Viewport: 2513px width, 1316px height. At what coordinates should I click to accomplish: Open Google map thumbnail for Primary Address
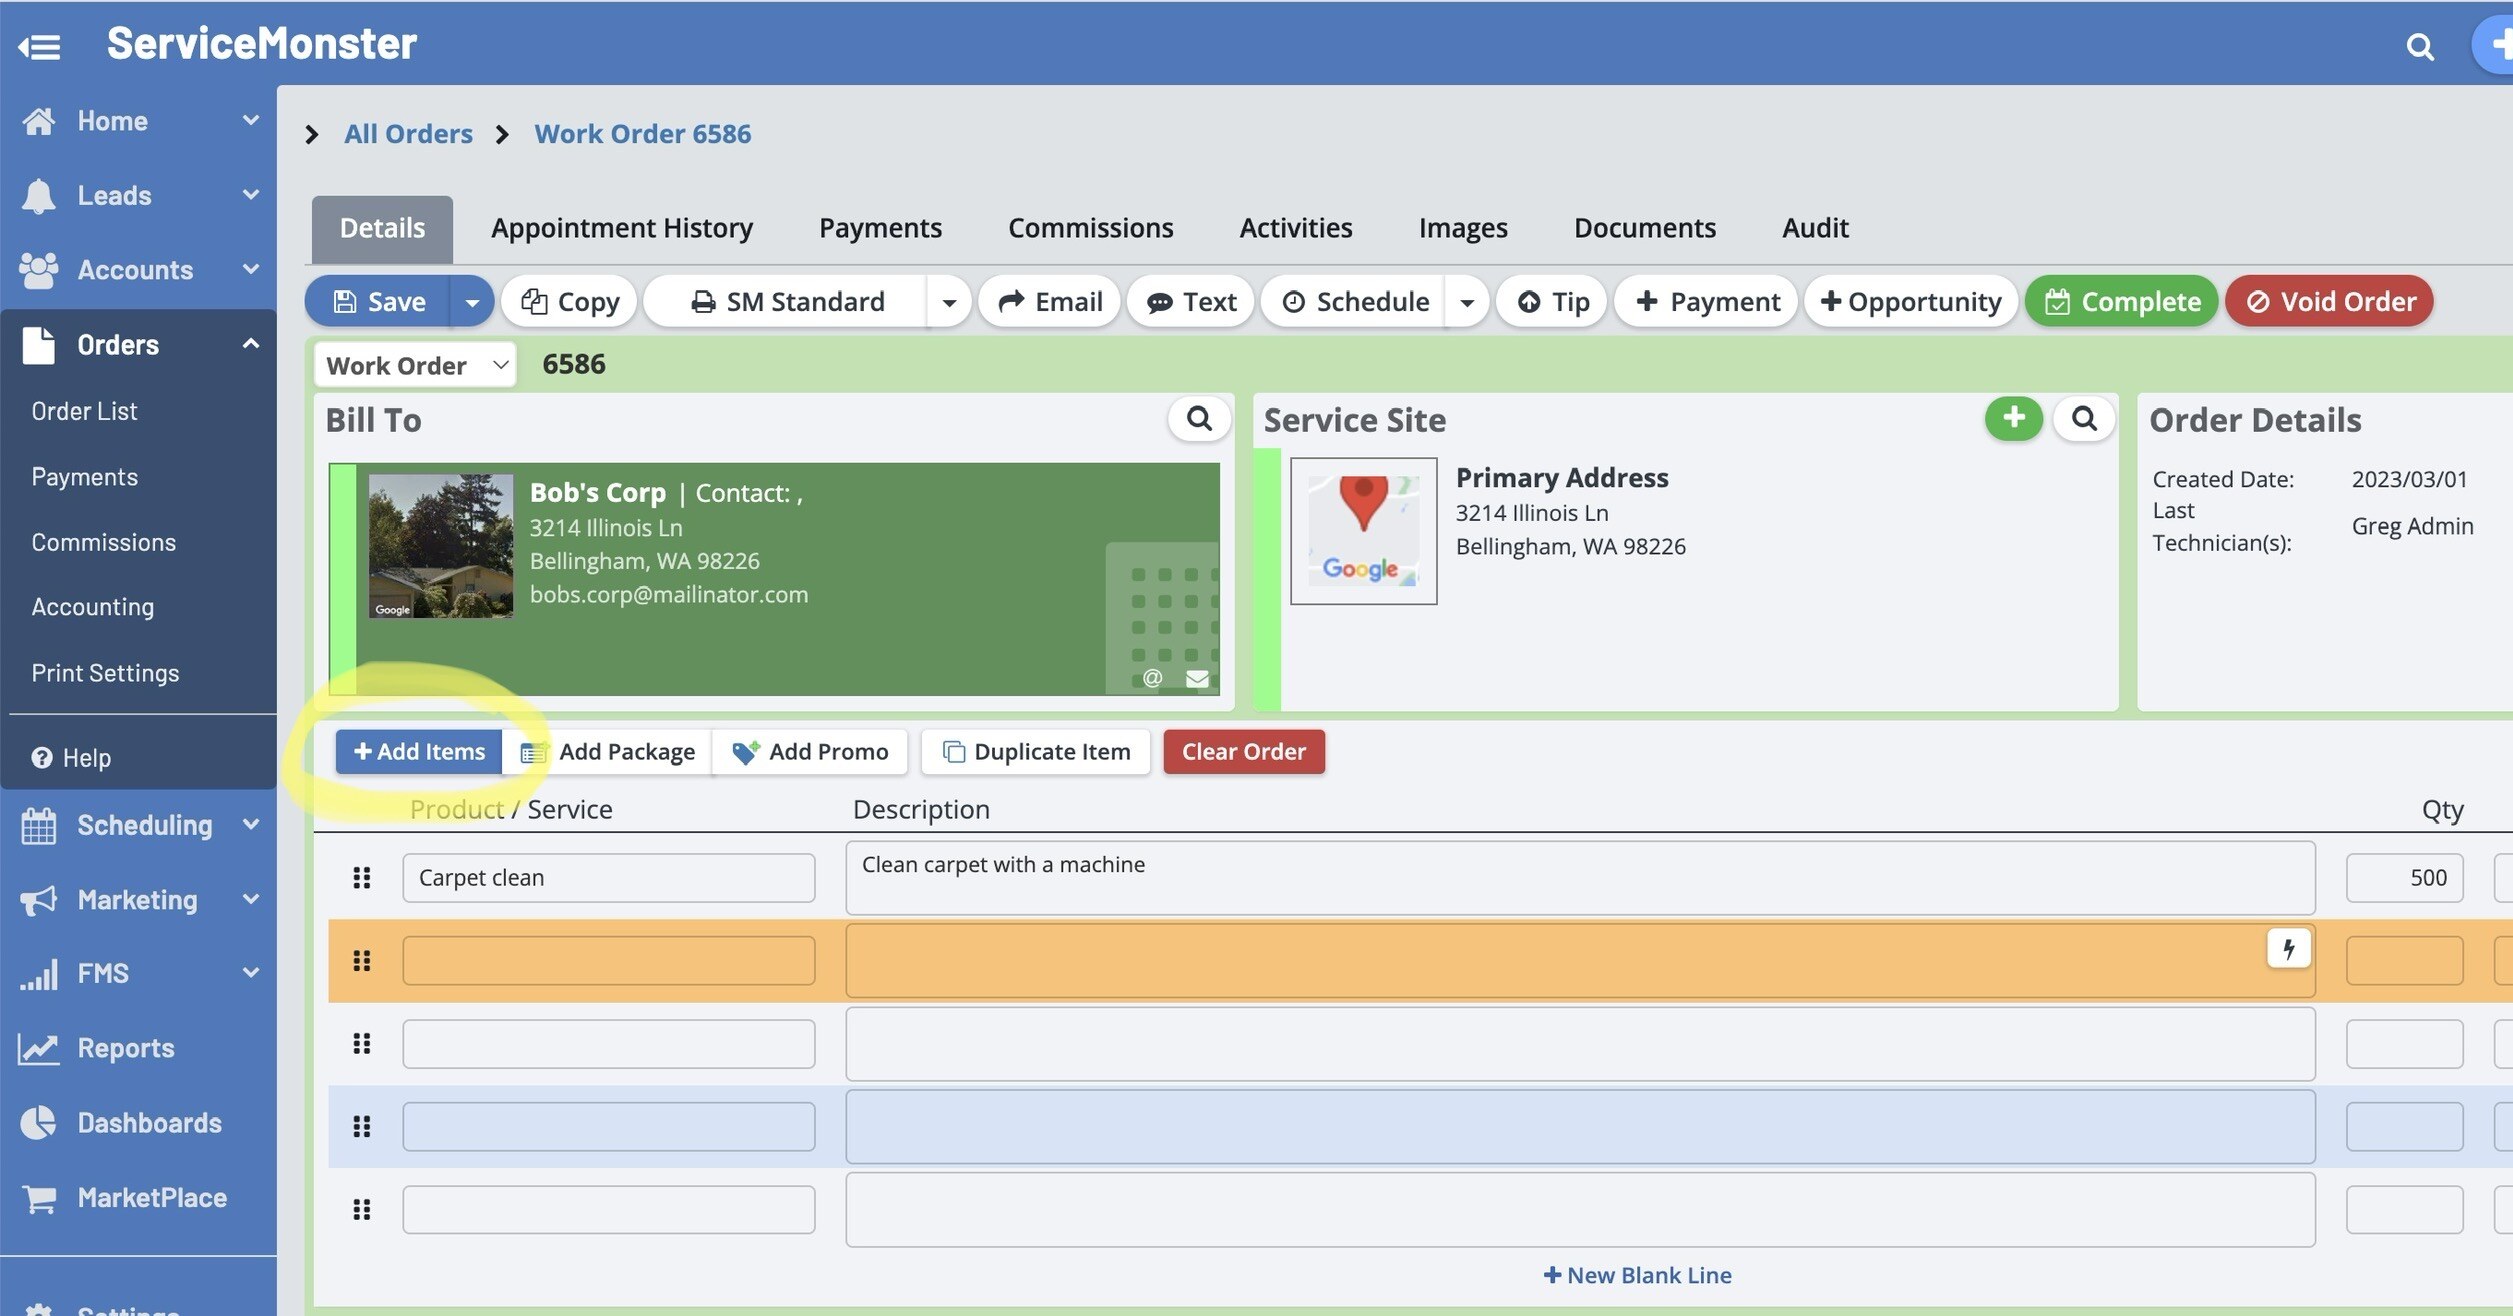click(1363, 530)
